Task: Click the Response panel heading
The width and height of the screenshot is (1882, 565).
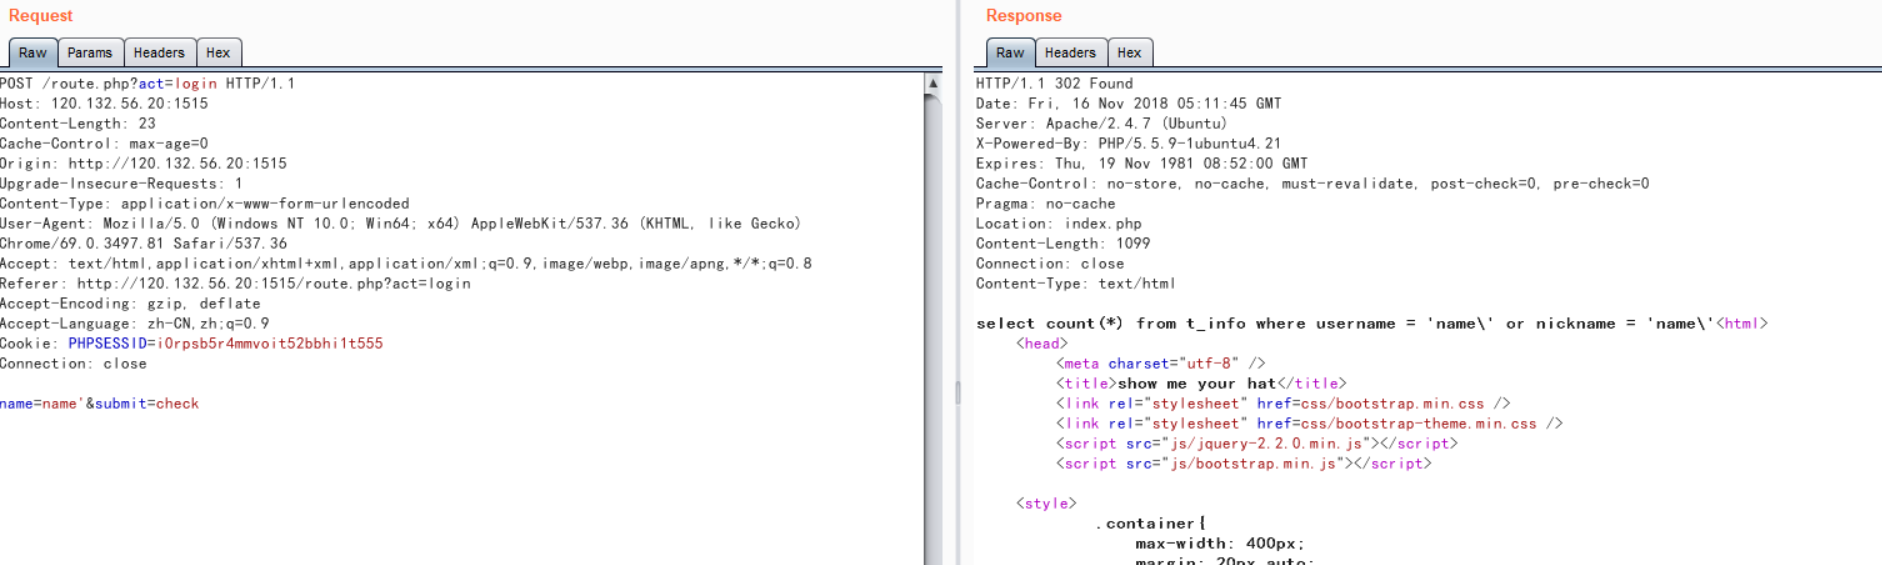Action: 1024,16
